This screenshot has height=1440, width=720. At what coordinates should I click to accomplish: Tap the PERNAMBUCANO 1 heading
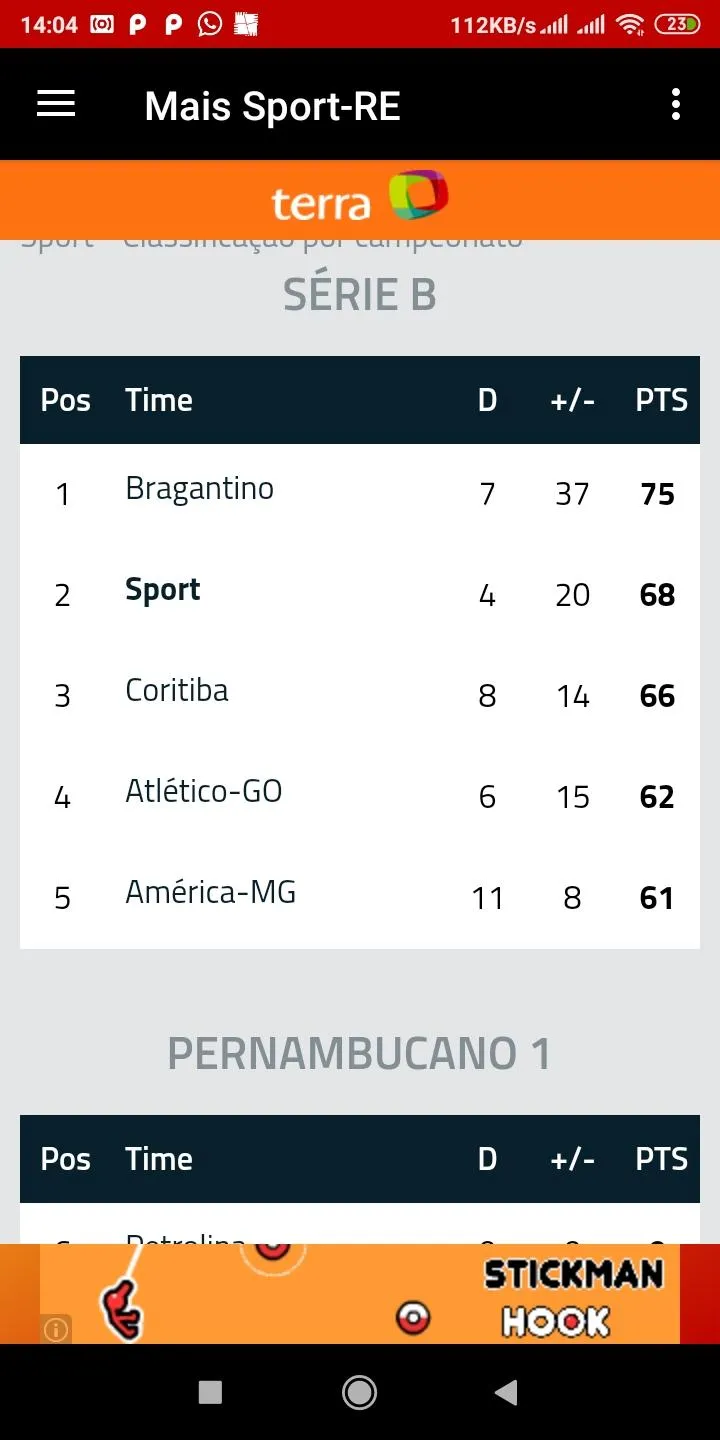[x=359, y=1054]
